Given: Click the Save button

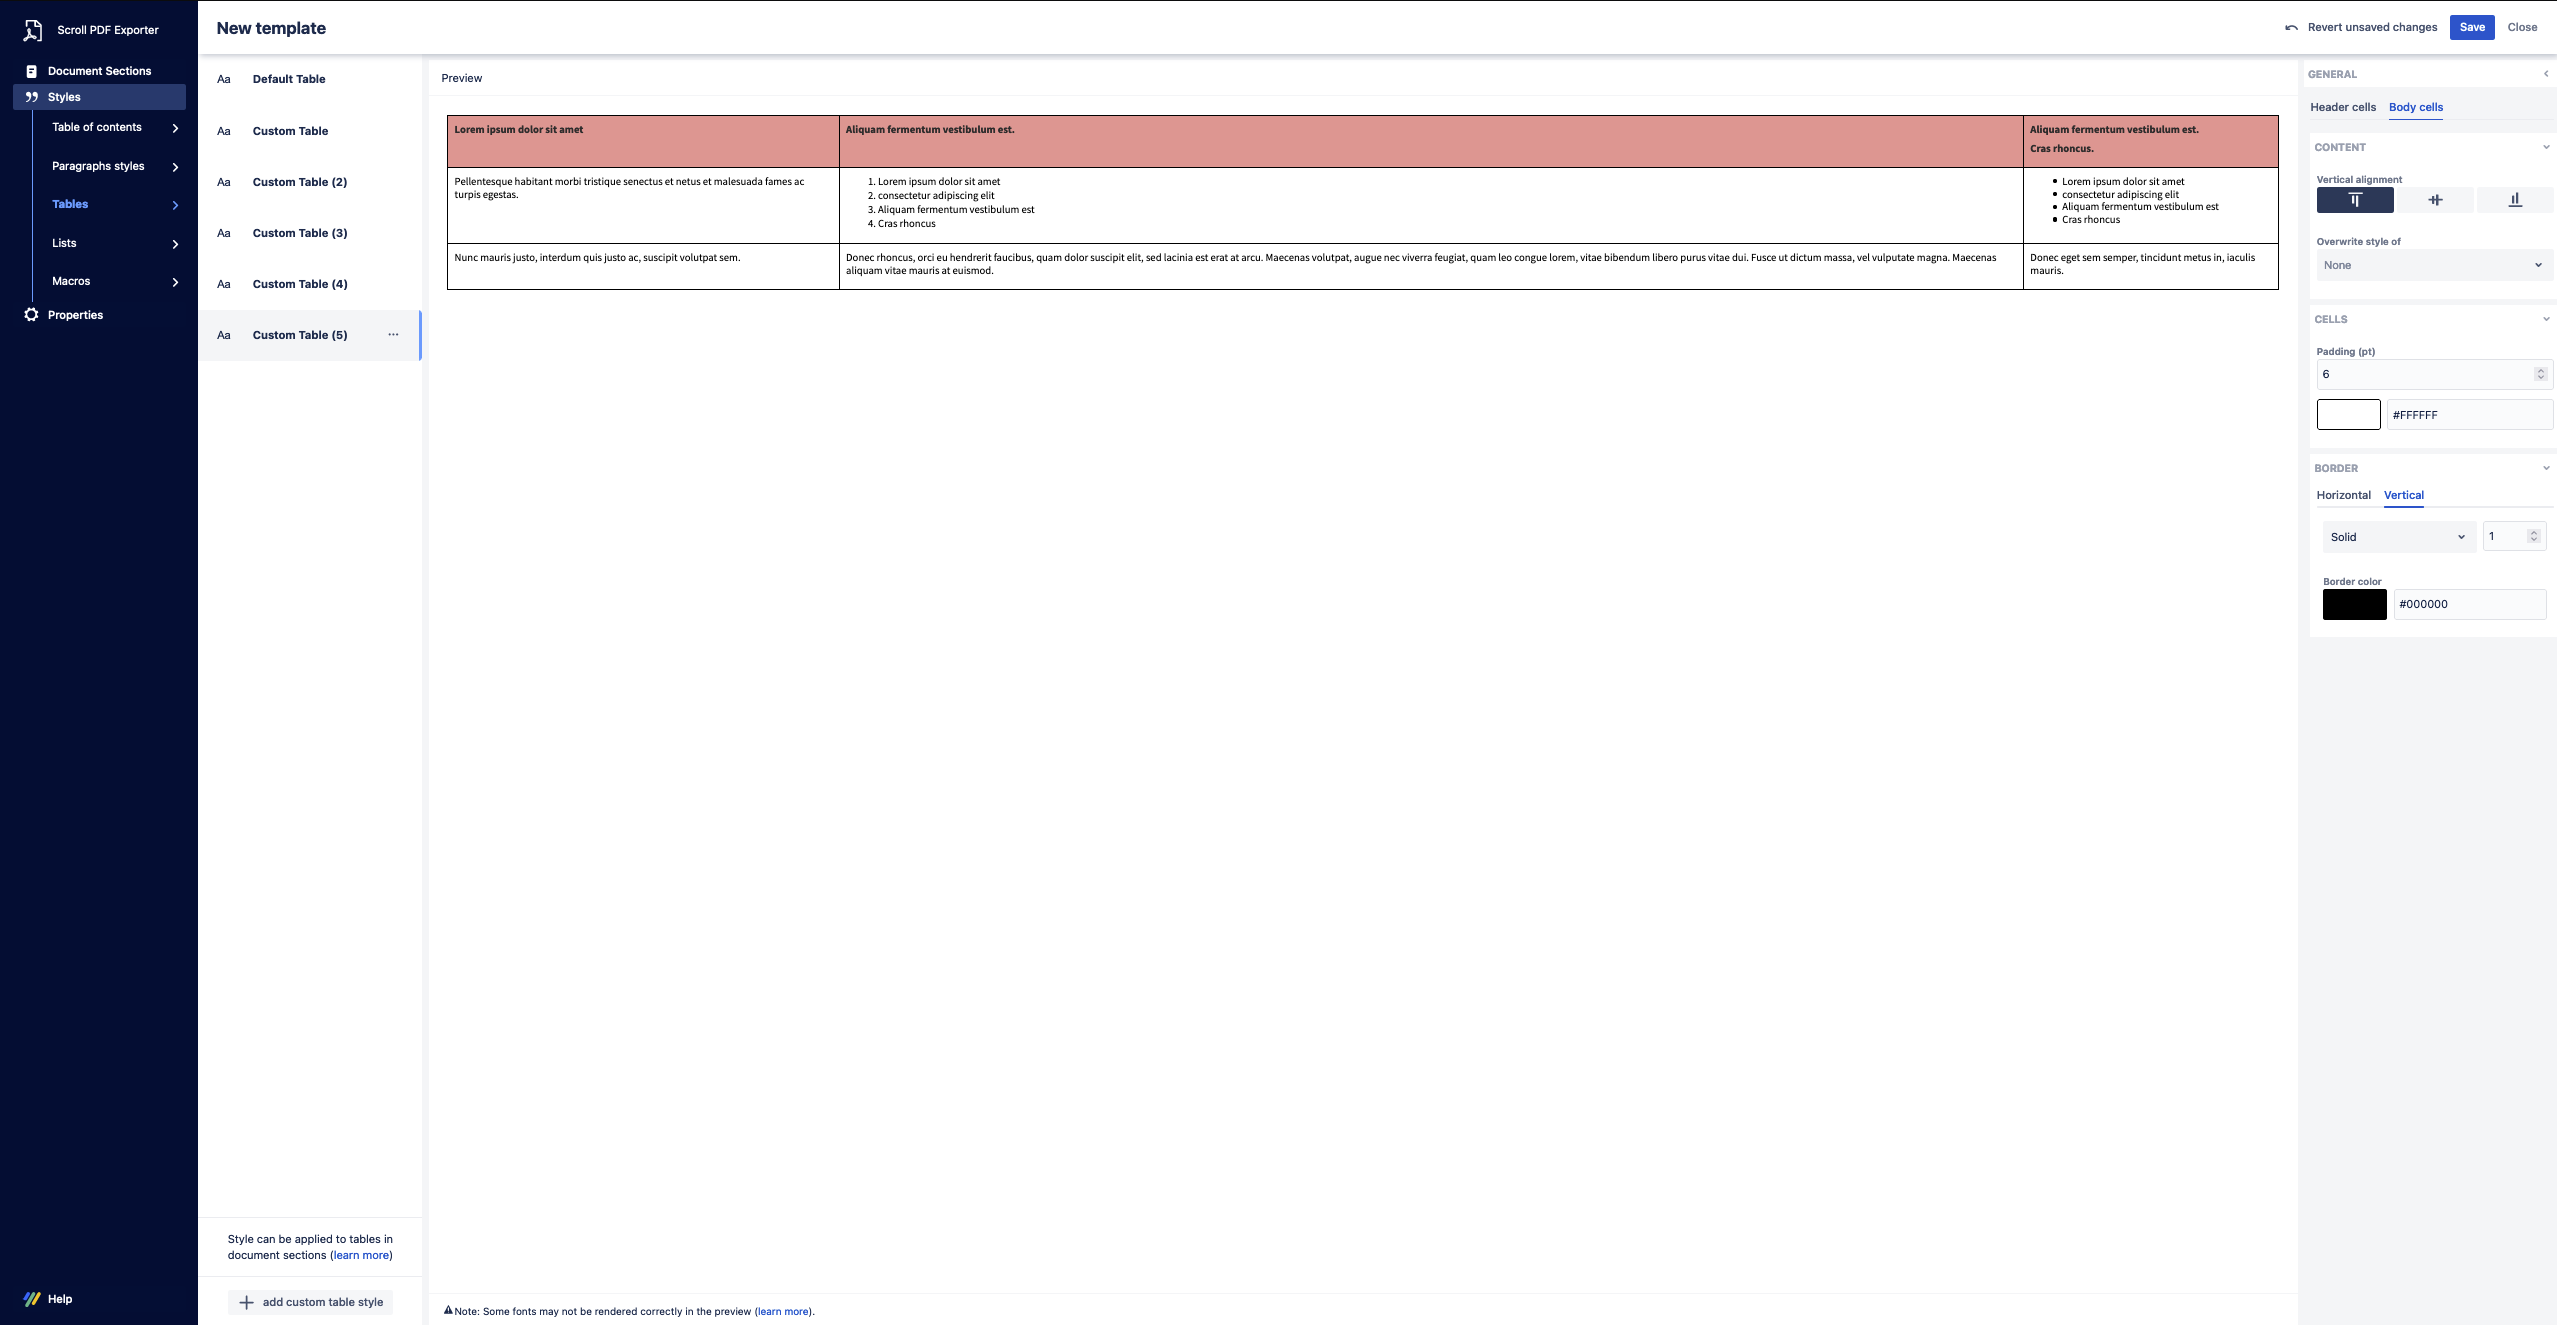Looking at the screenshot, I should pyautogui.click(x=2471, y=27).
